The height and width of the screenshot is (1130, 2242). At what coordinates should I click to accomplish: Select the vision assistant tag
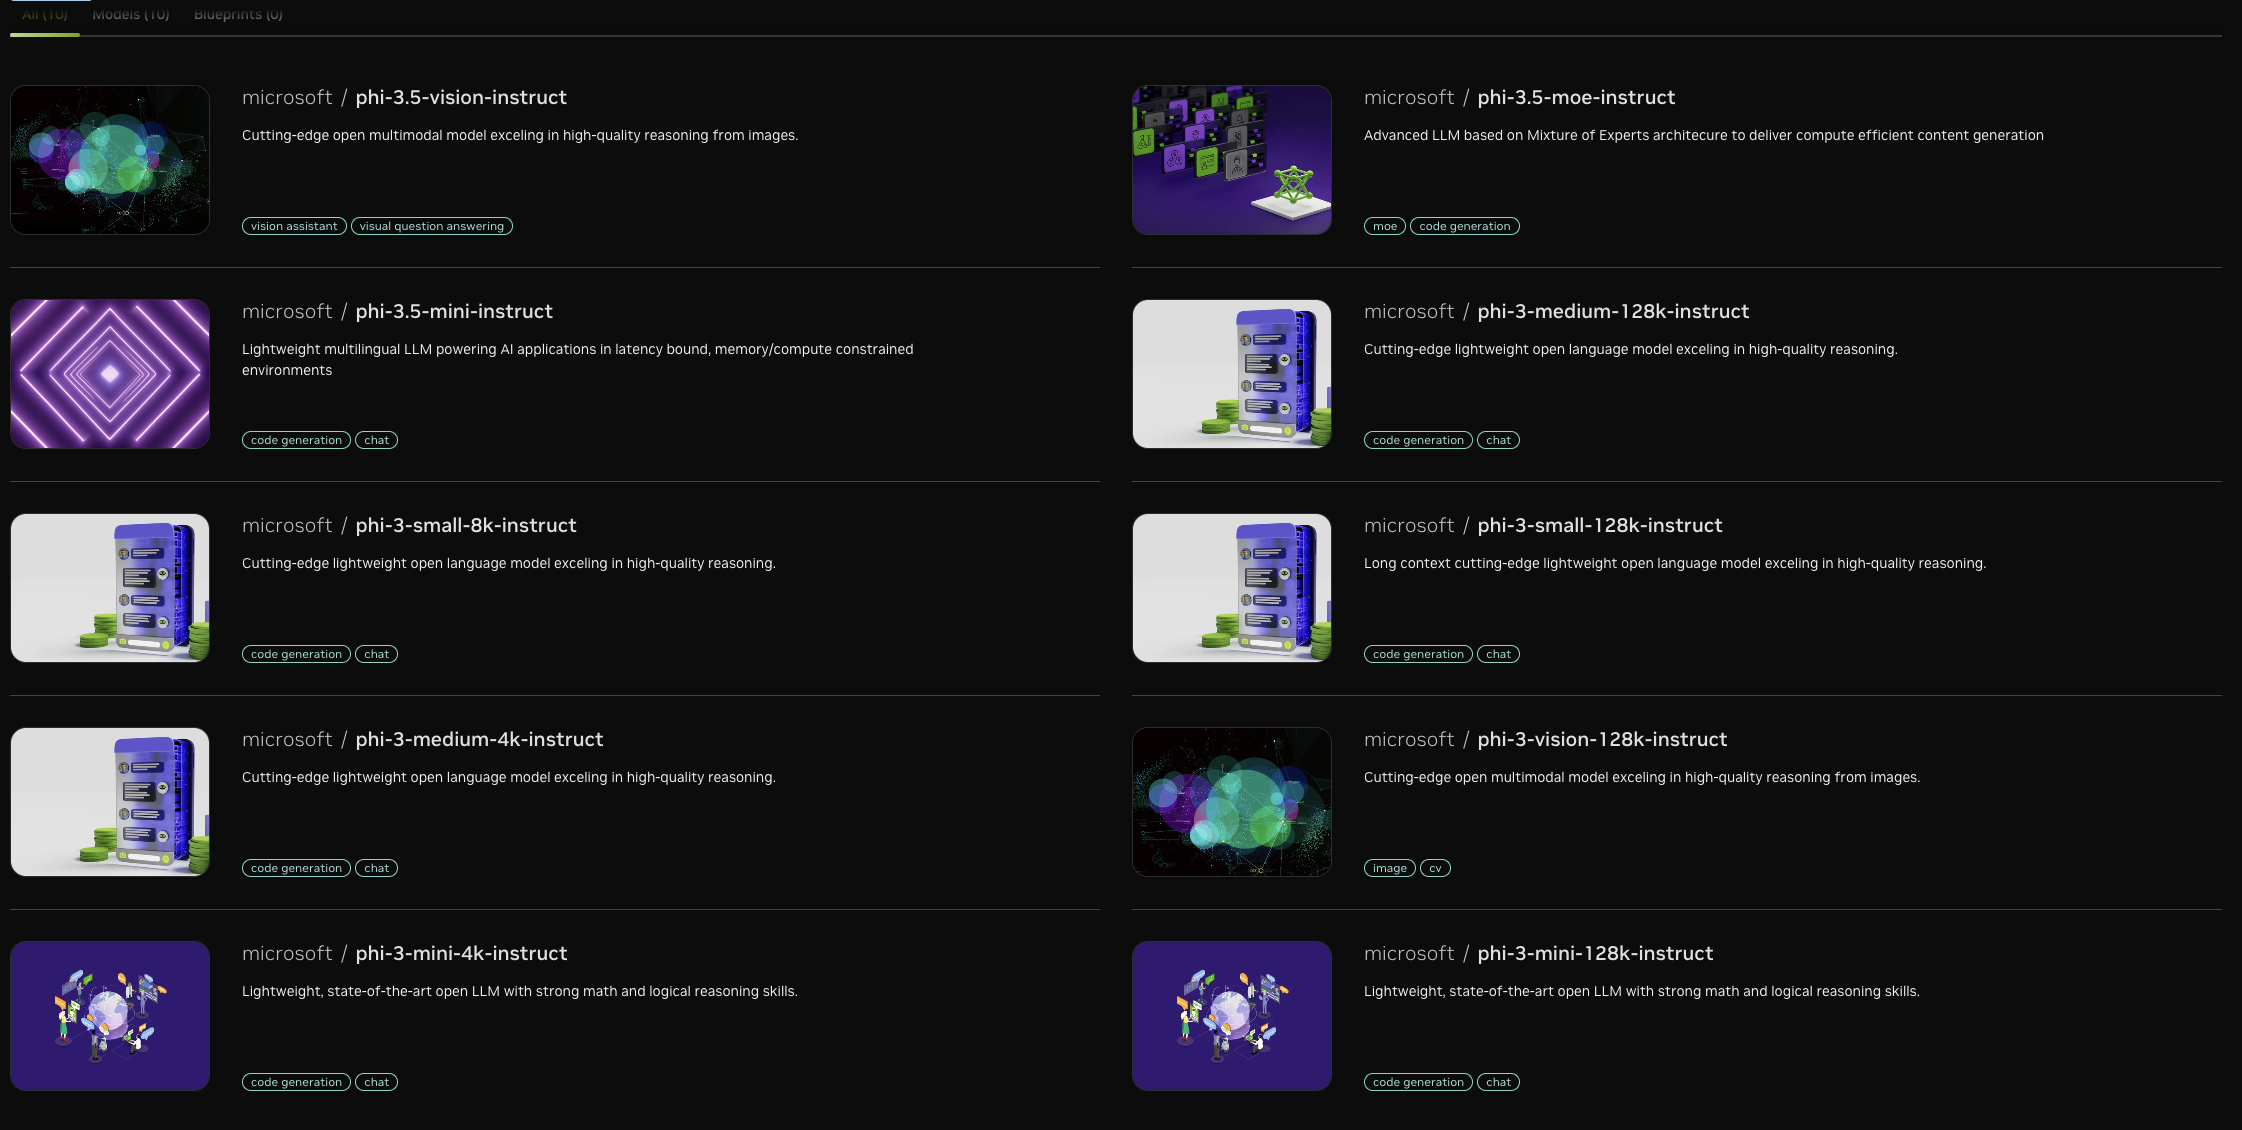point(294,226)
